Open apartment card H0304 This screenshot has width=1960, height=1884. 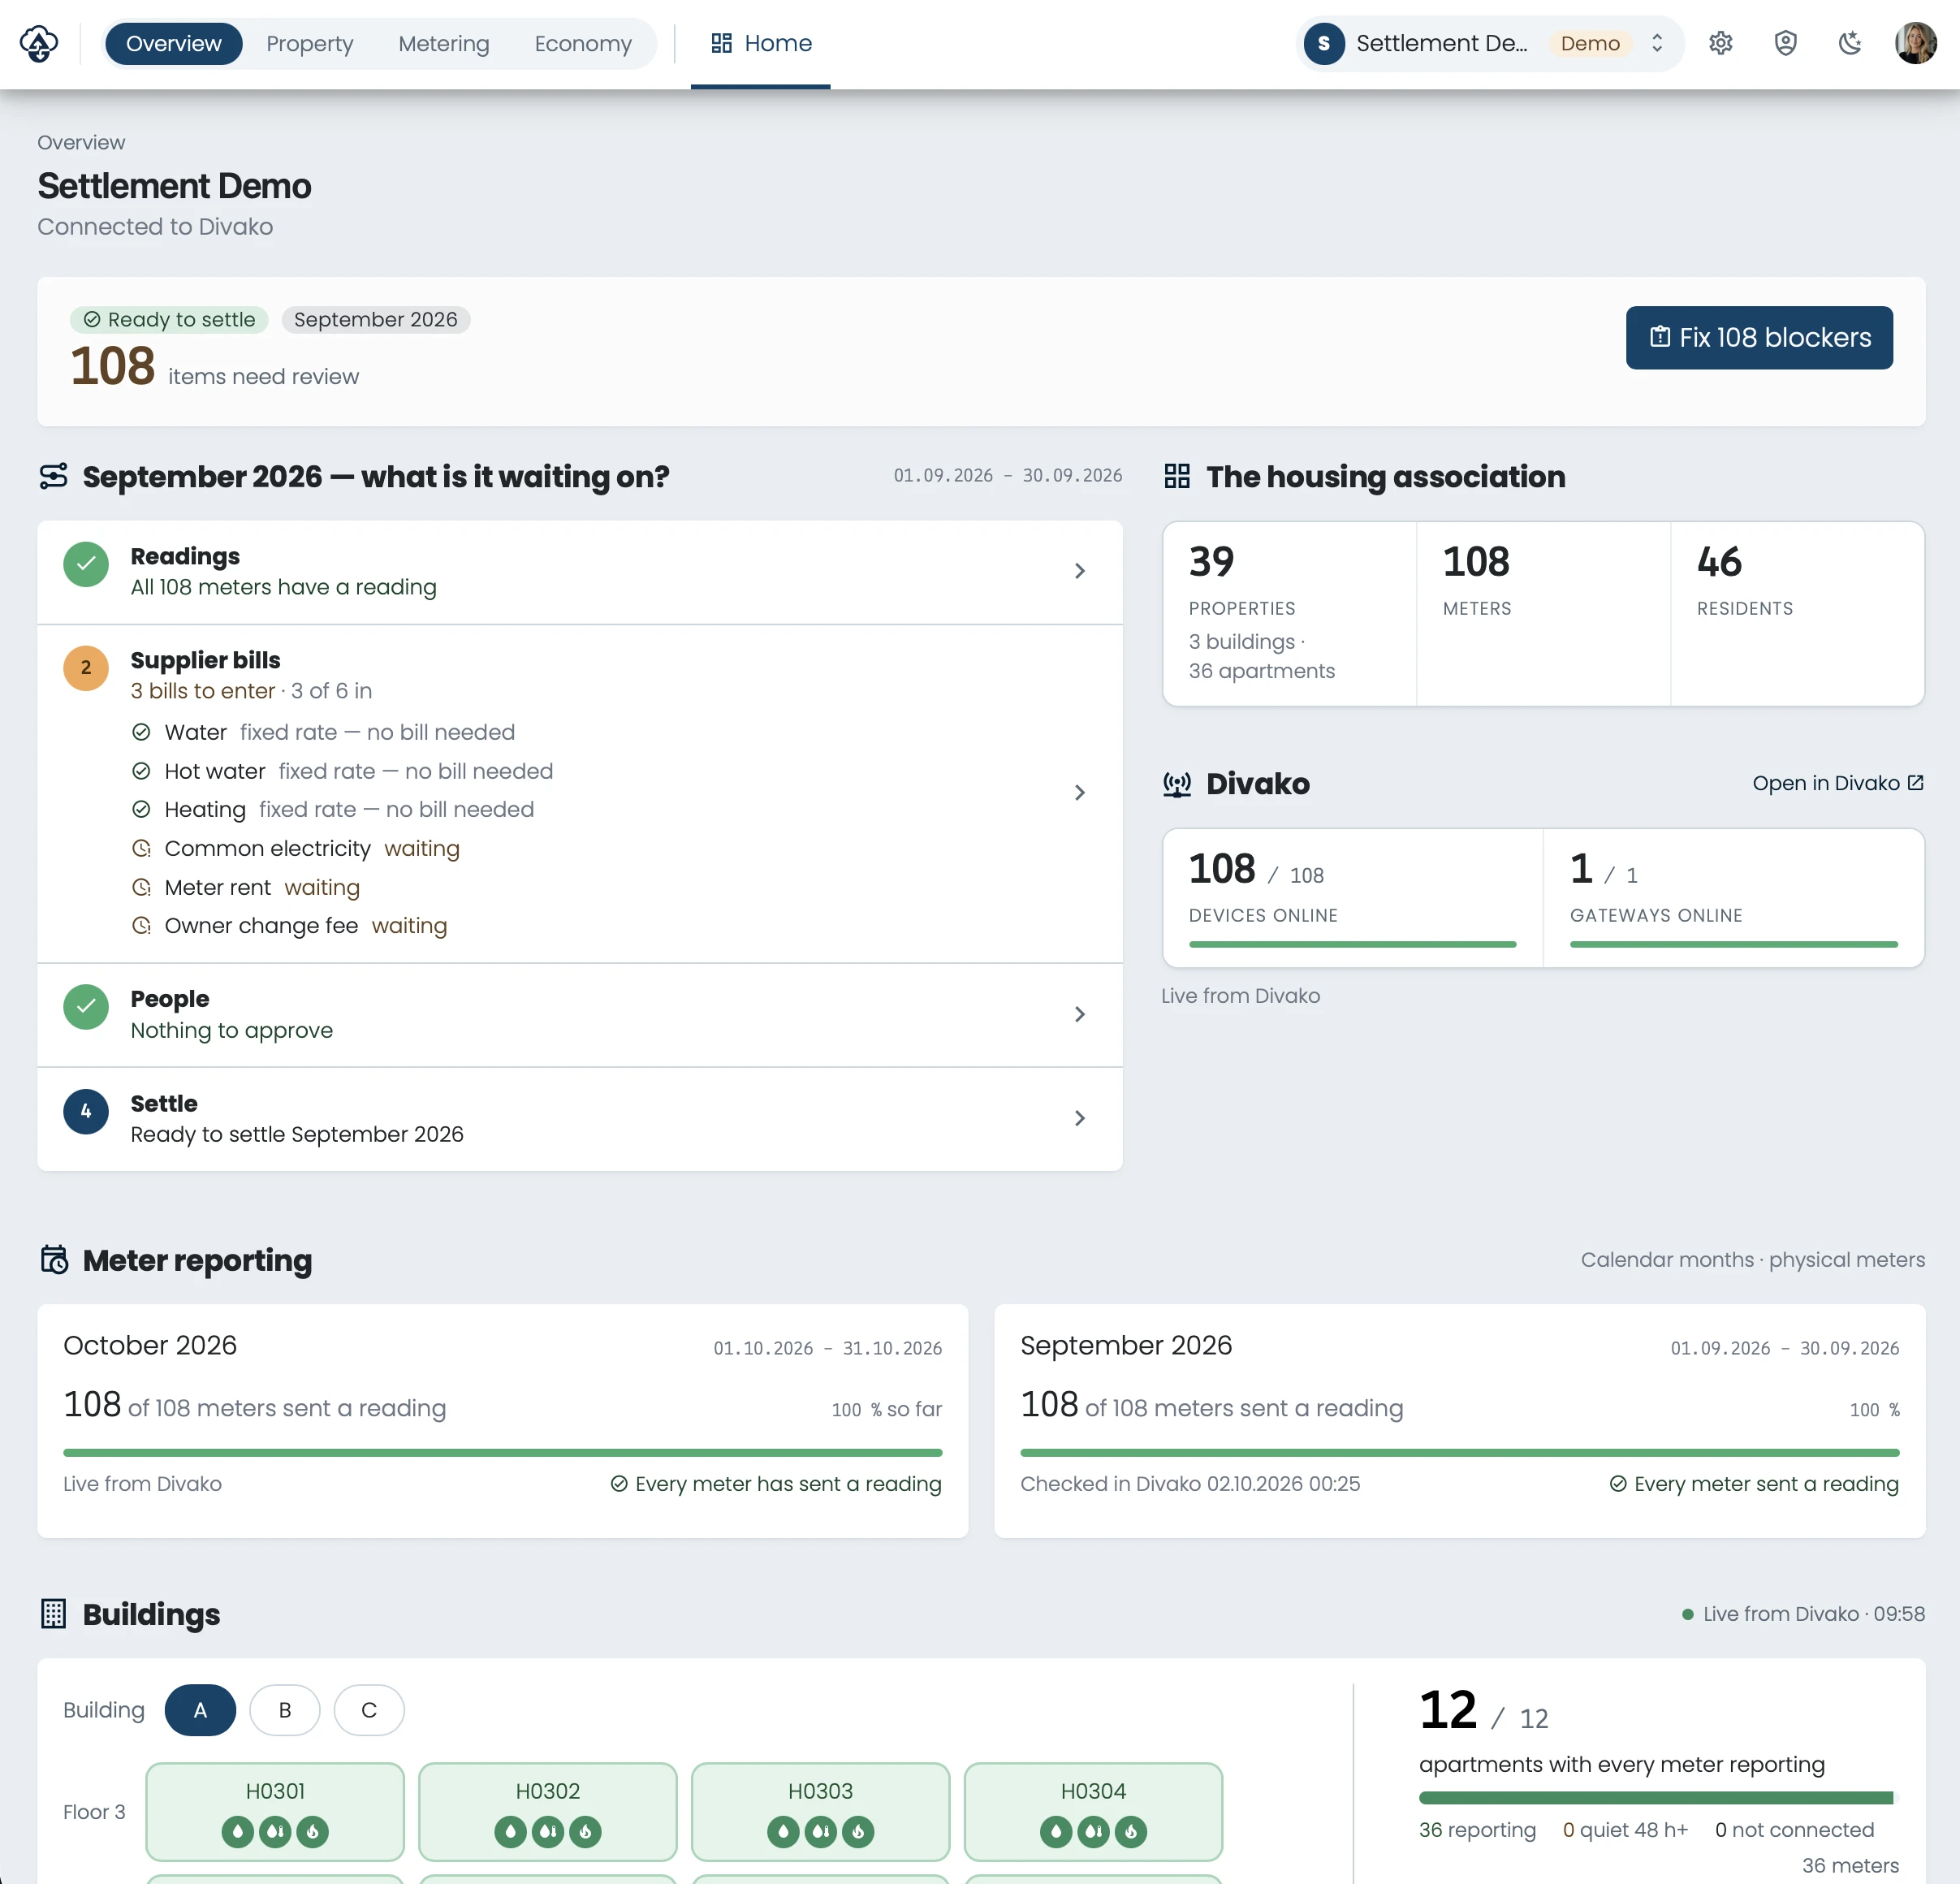tap(1093, 1811)
